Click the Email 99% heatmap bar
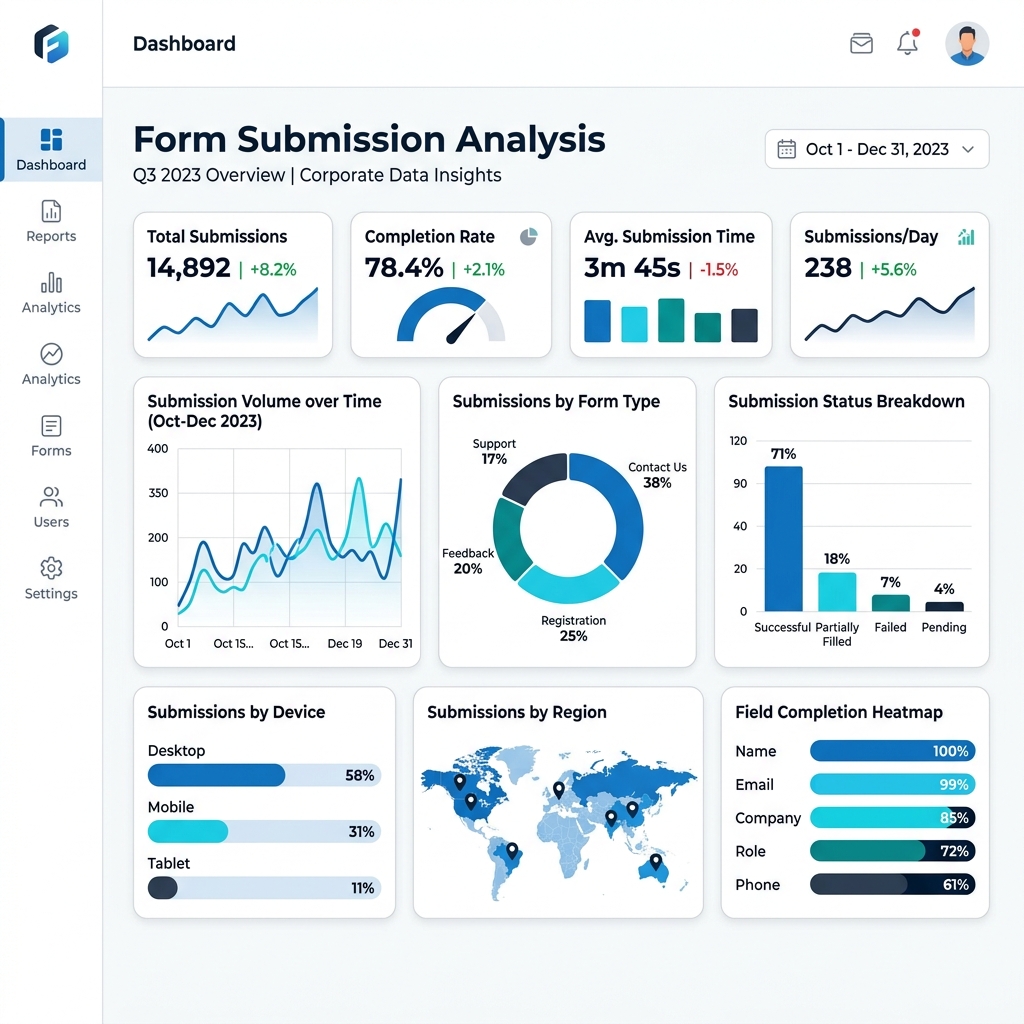The height and width of the screenshot is (1024, 1024). click(892, 784)
